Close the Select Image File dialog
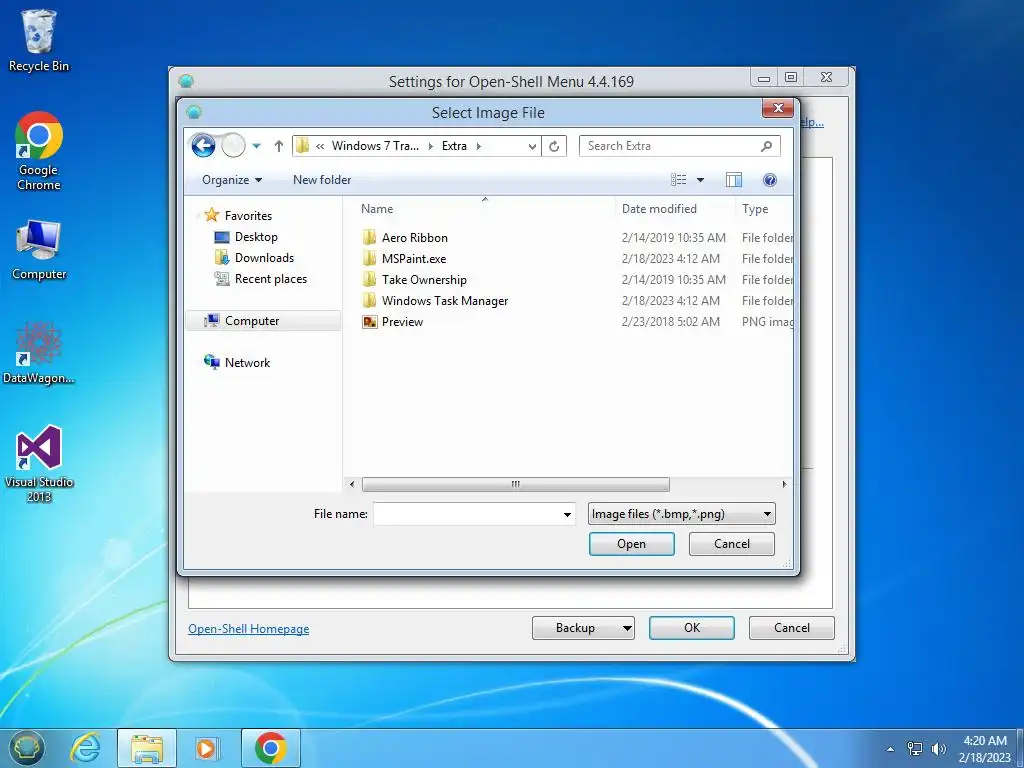This screenshot has height=768, width=1024. pyautogui.click(x=778, y=108)
